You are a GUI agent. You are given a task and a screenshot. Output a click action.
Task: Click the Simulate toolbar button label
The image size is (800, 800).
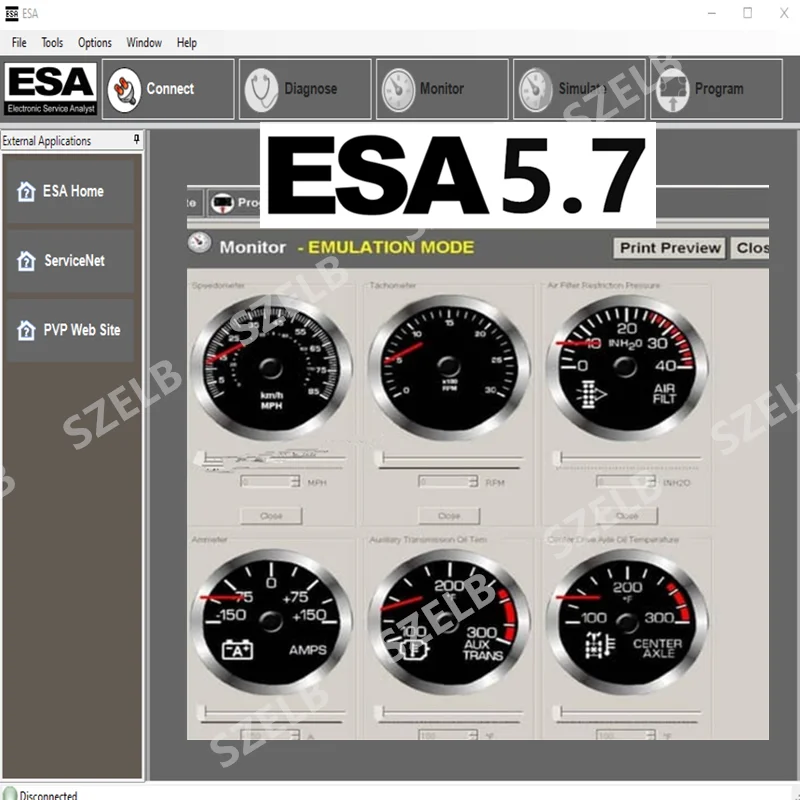(583, 89)
